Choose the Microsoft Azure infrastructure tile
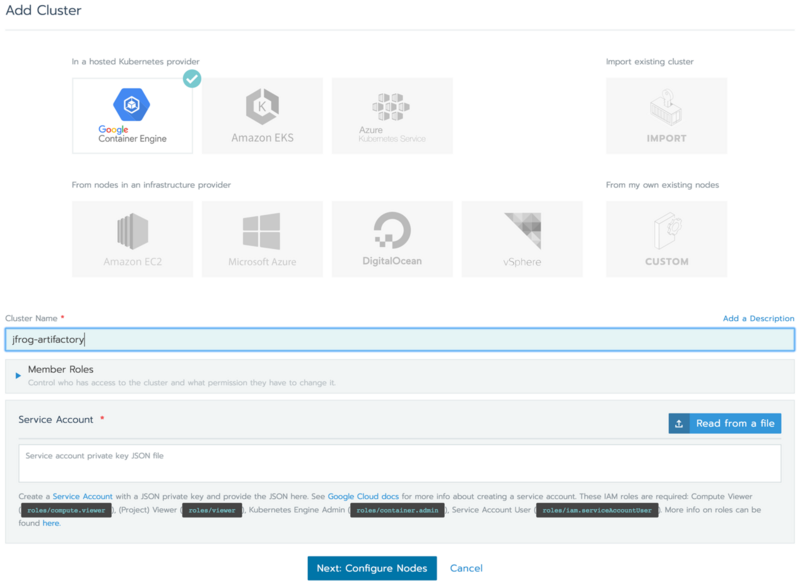The width and height of the screenshot is (800, 585). (x=262, y=239)
